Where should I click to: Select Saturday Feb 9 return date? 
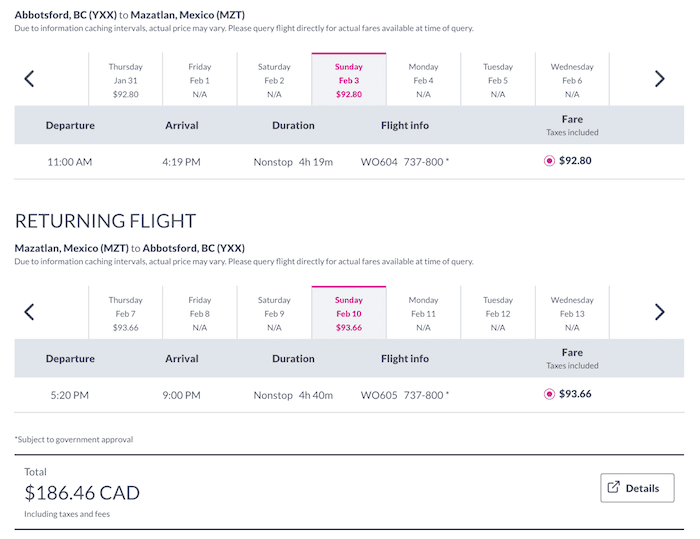(x=274, y=313)
